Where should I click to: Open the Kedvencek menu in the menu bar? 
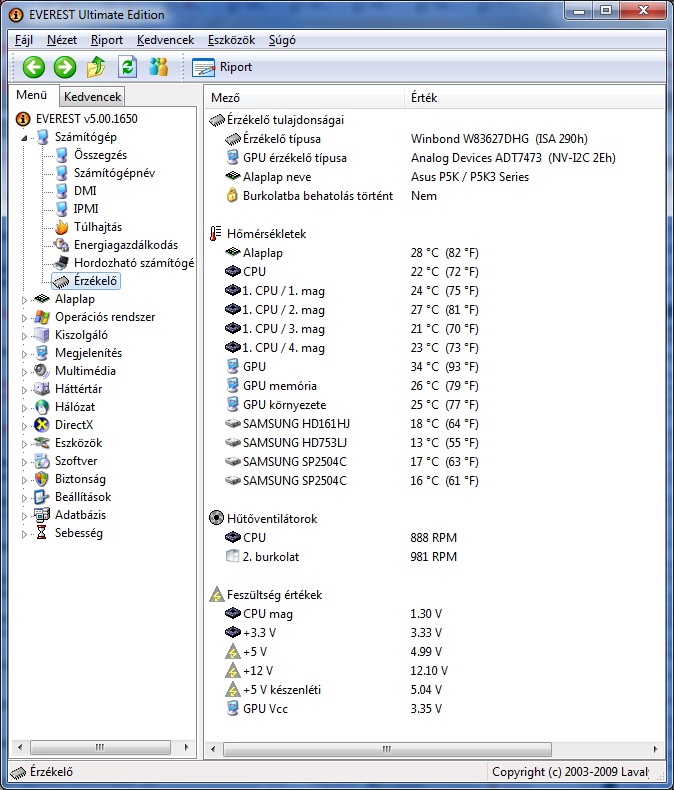tap(165, 40)
